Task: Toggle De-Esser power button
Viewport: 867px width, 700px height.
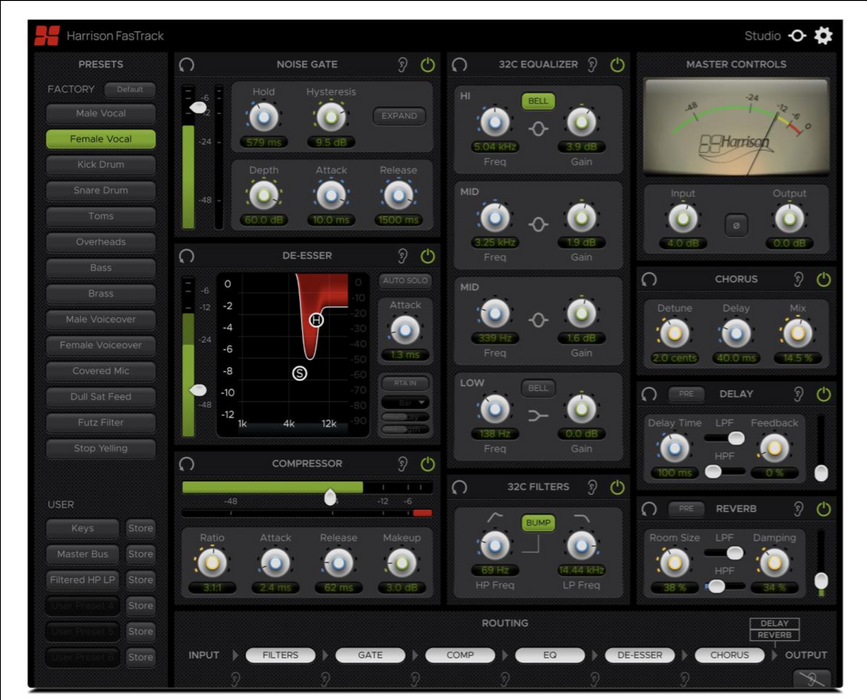Action: [427, 256]
